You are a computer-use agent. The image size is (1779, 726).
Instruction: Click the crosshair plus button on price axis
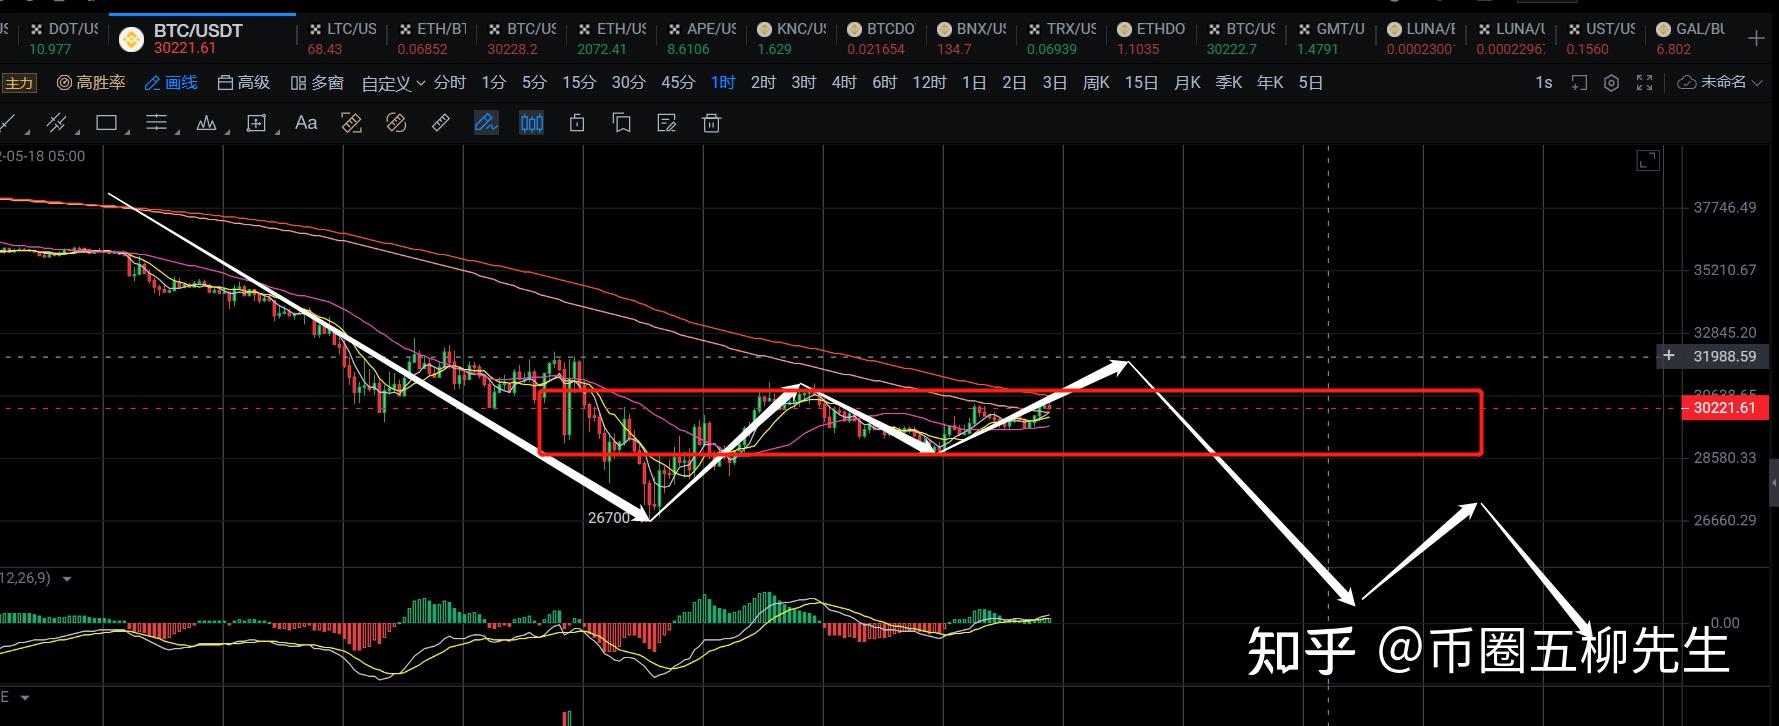pyautogui.click(x=1668, y=355)
